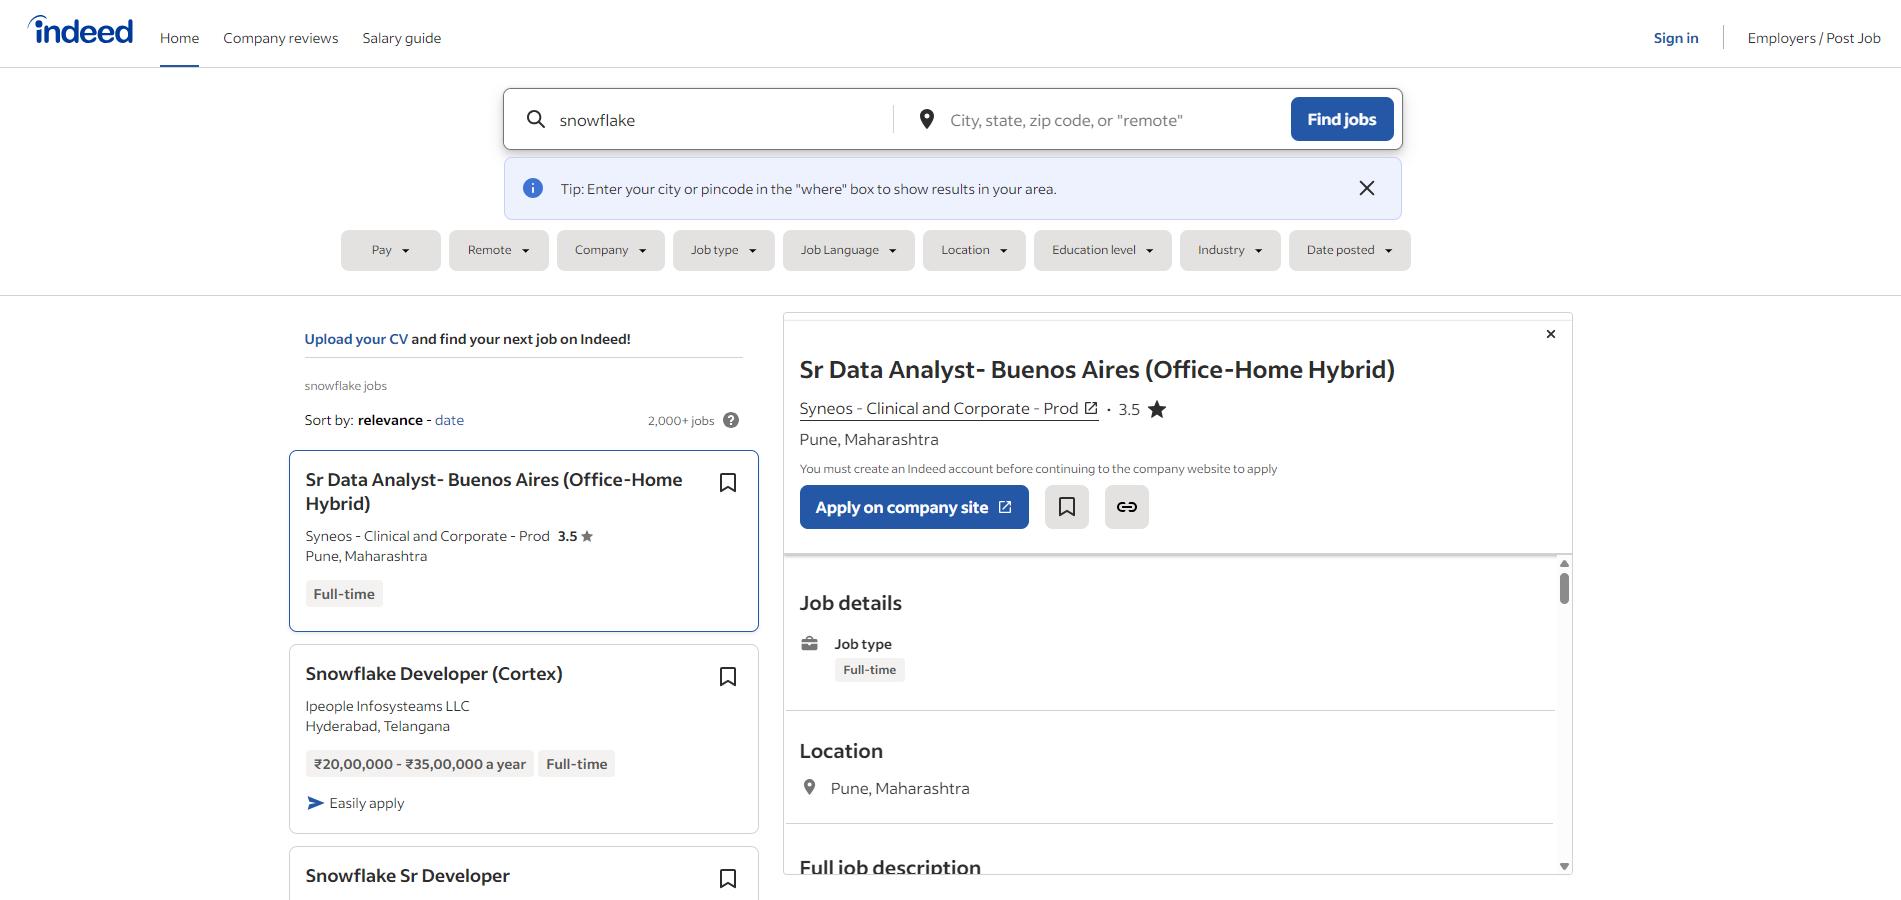
Task: Bookmark the Sr Data Analyst job card
Action: click(728, 483)
